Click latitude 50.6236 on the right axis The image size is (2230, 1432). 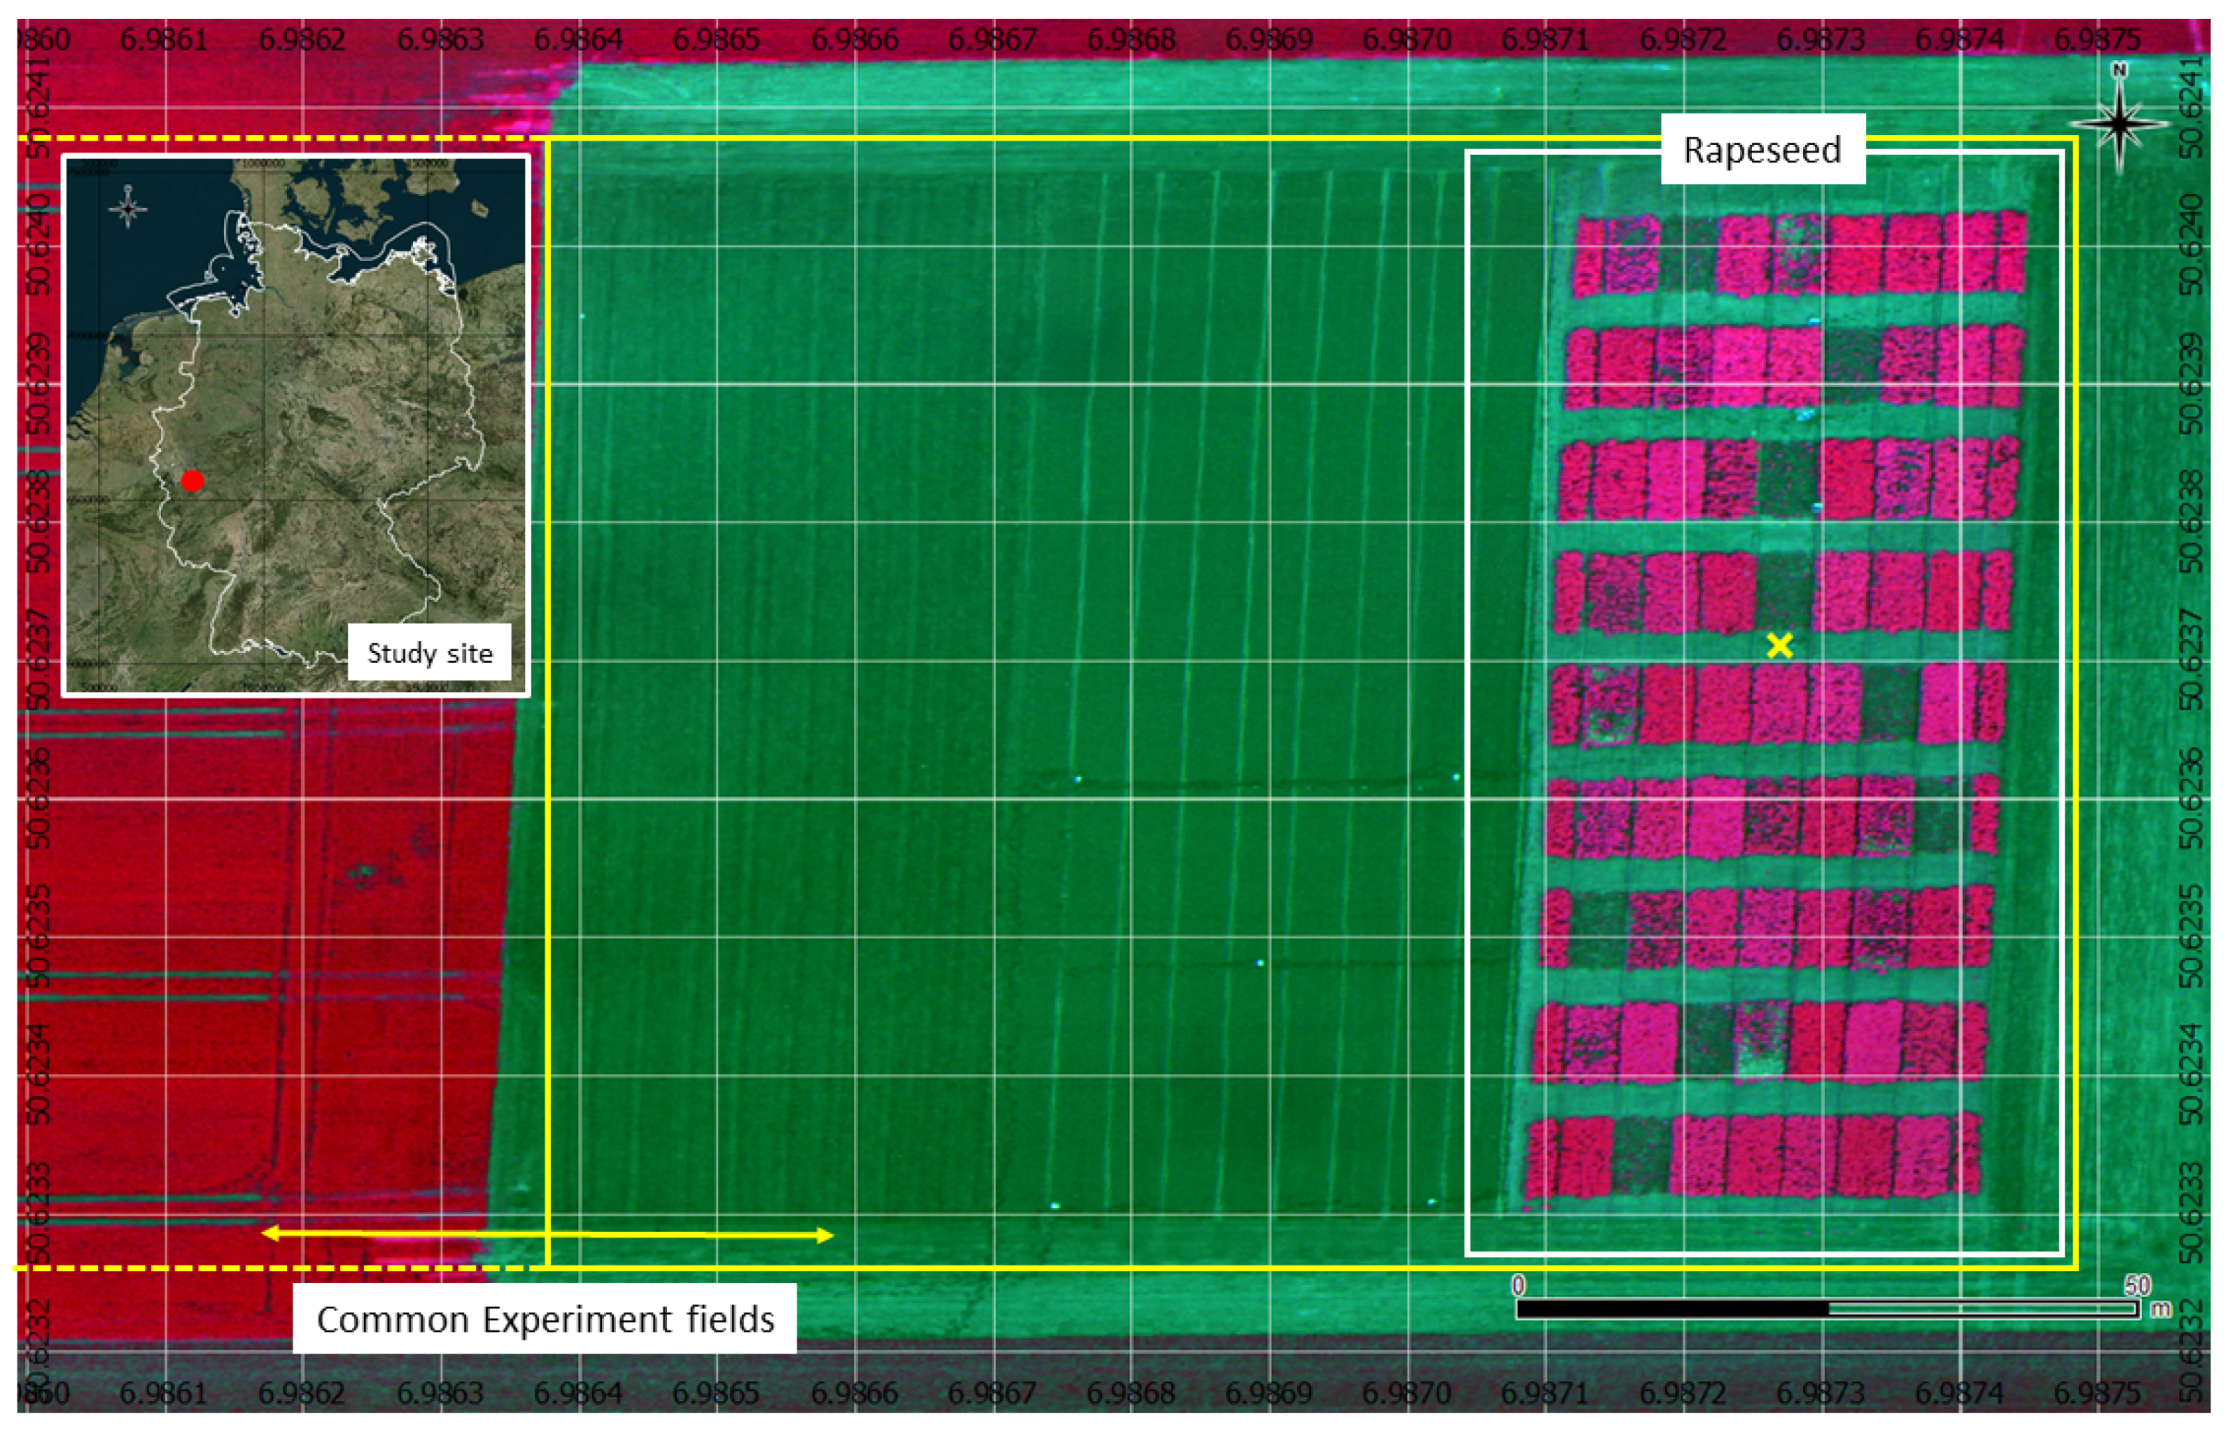(x=2190, y=799)
